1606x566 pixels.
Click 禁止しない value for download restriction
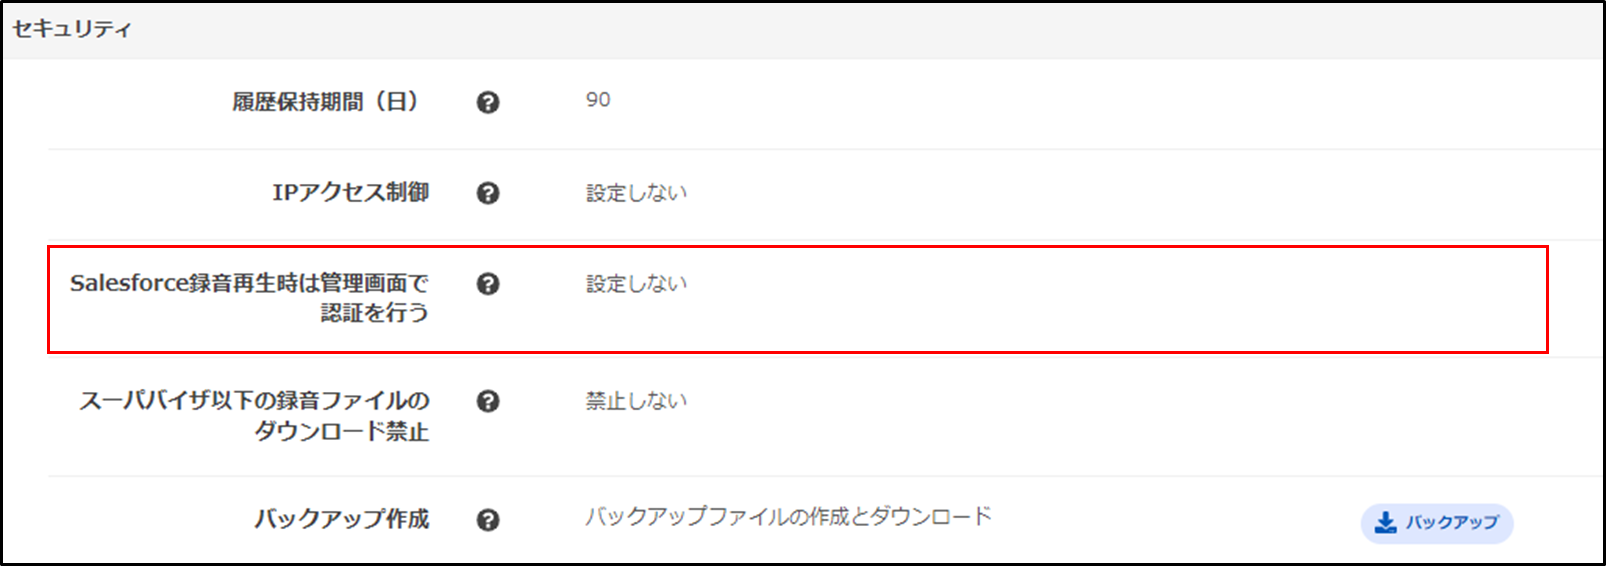(x=636, y=401)
